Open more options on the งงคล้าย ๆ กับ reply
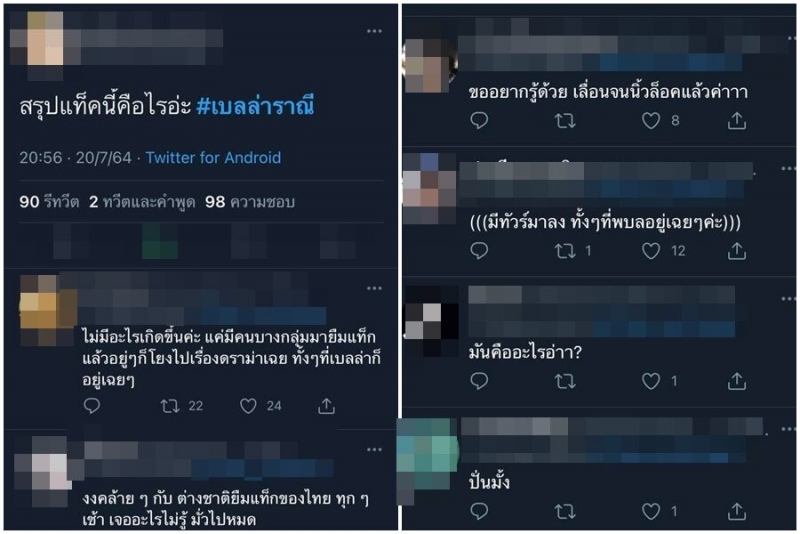This screenshot has height=534, width=800. tap(374, 450)
